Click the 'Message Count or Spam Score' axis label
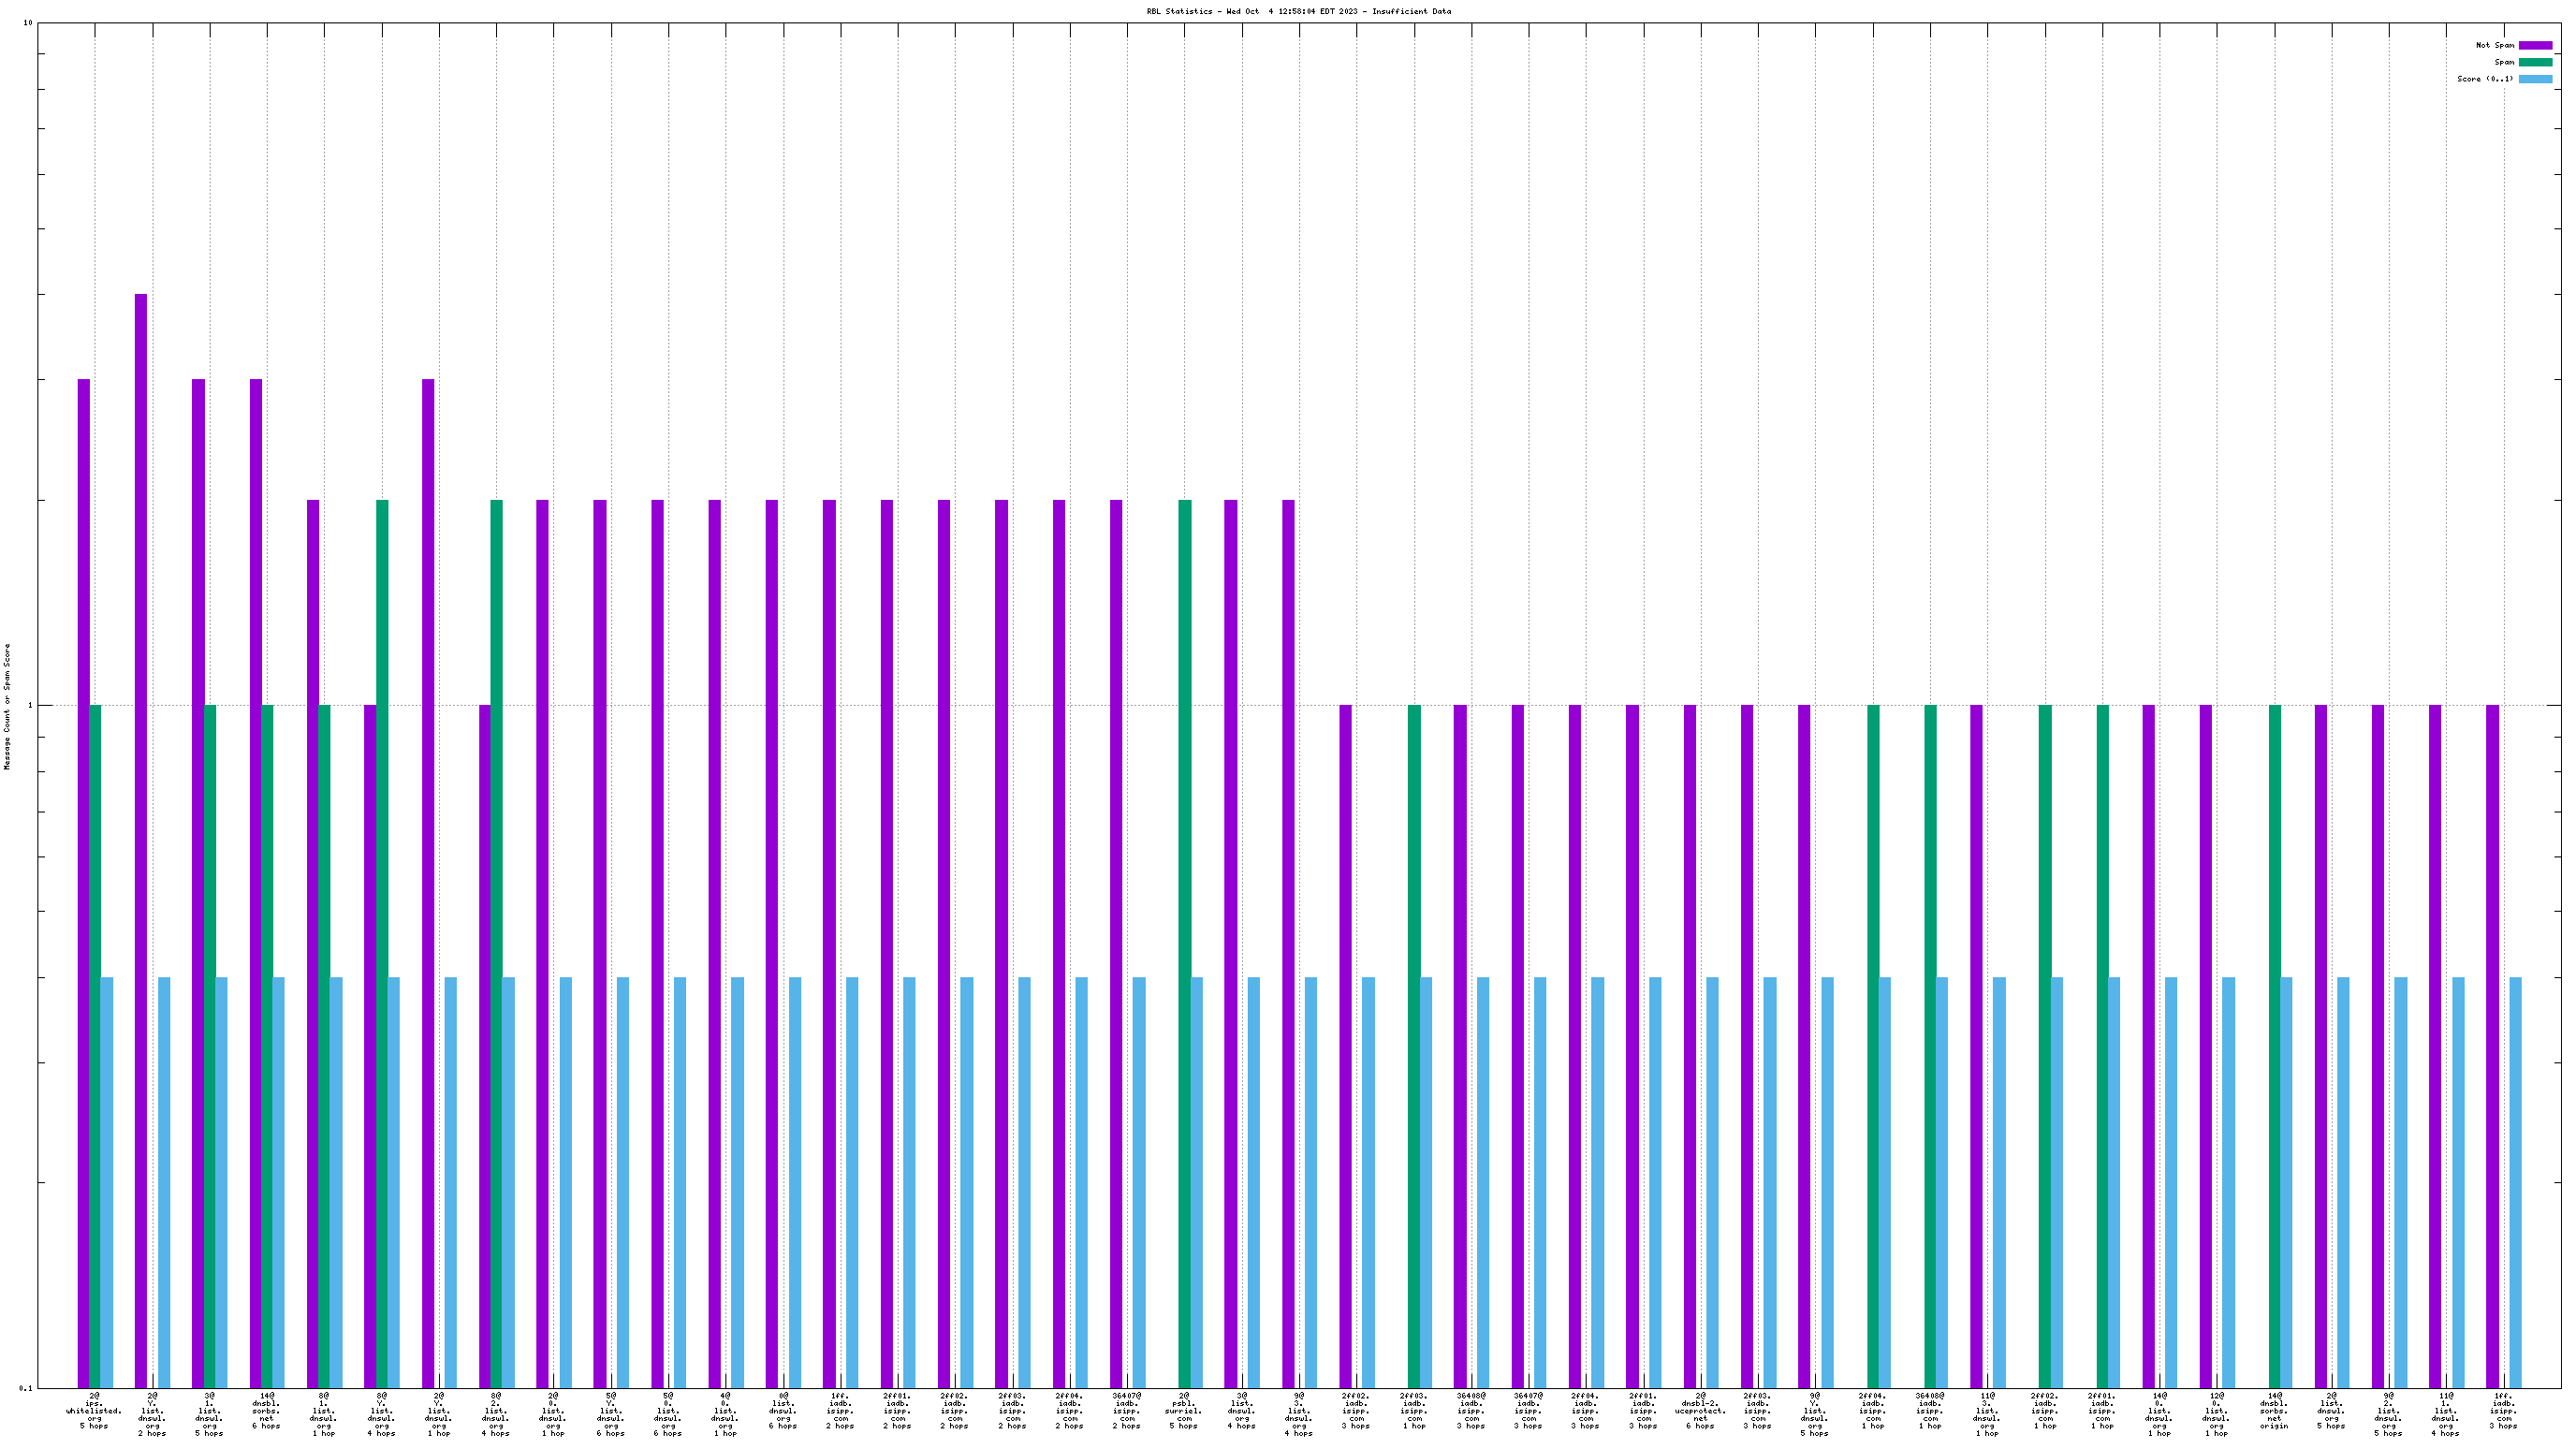2576x1449 pixels. click(x=7, y=706)
